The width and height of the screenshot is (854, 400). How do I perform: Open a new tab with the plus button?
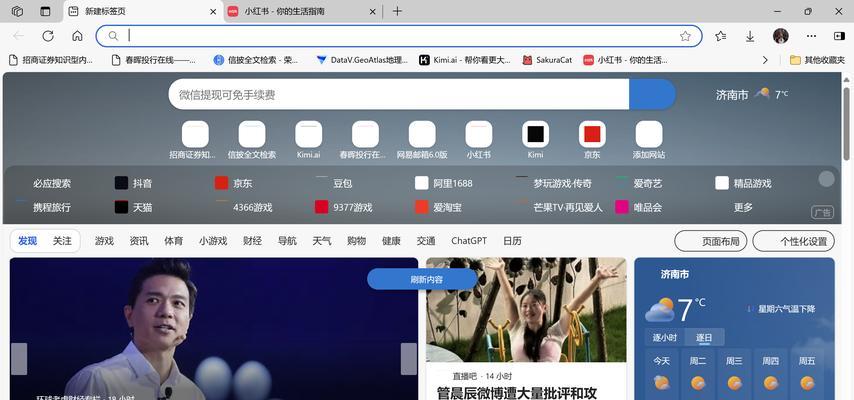coord(397,11)
